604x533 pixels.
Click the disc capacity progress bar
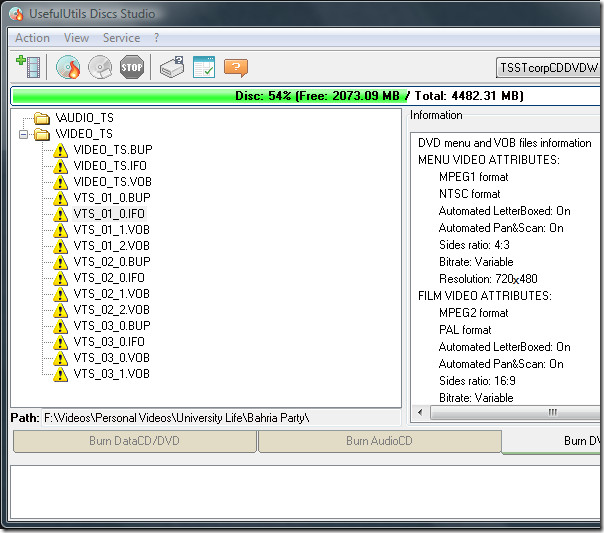[x=306, y=96]
